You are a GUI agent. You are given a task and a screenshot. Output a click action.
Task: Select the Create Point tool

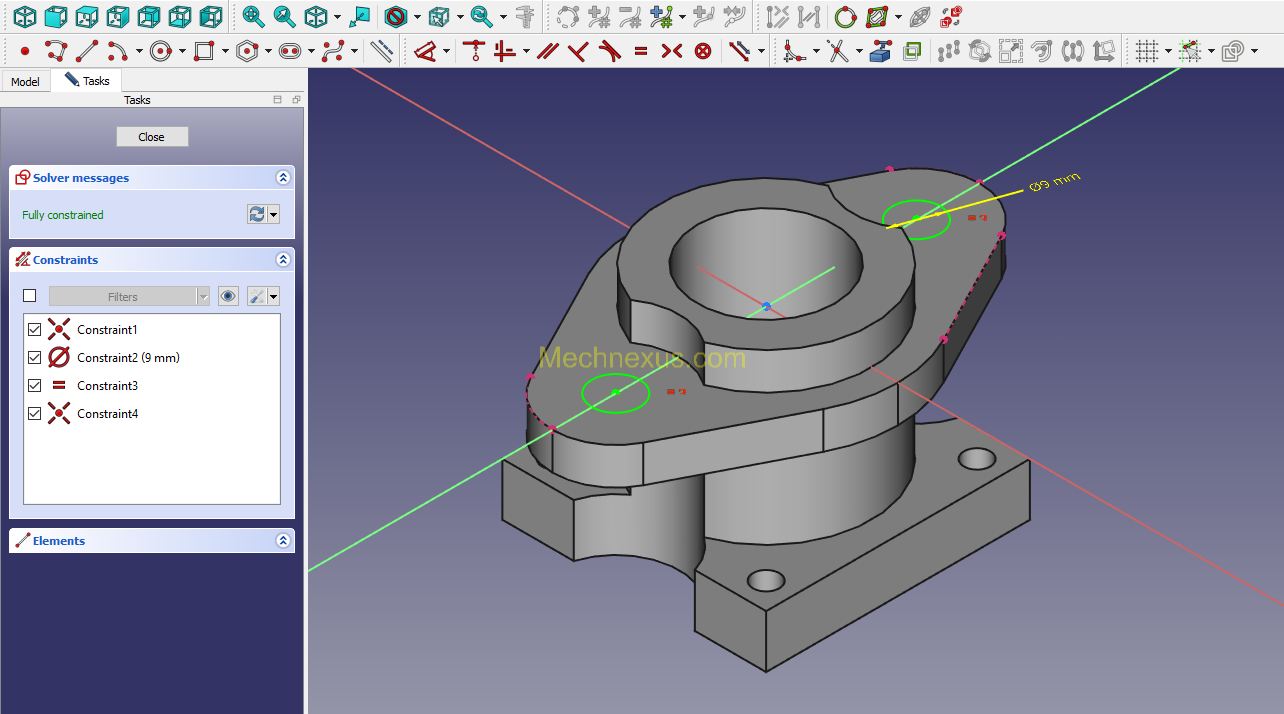tap(25, 51)
